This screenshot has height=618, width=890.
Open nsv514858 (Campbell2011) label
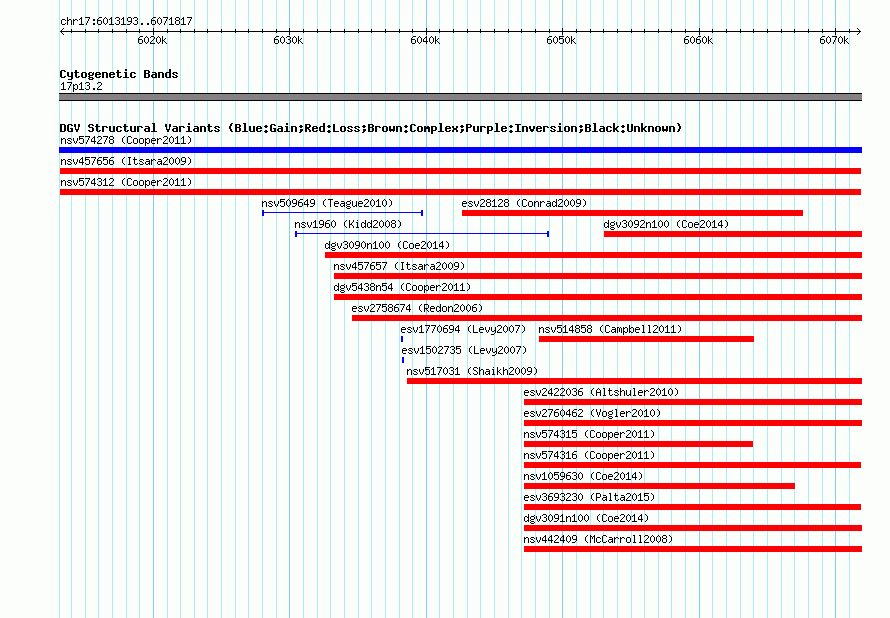610,329
